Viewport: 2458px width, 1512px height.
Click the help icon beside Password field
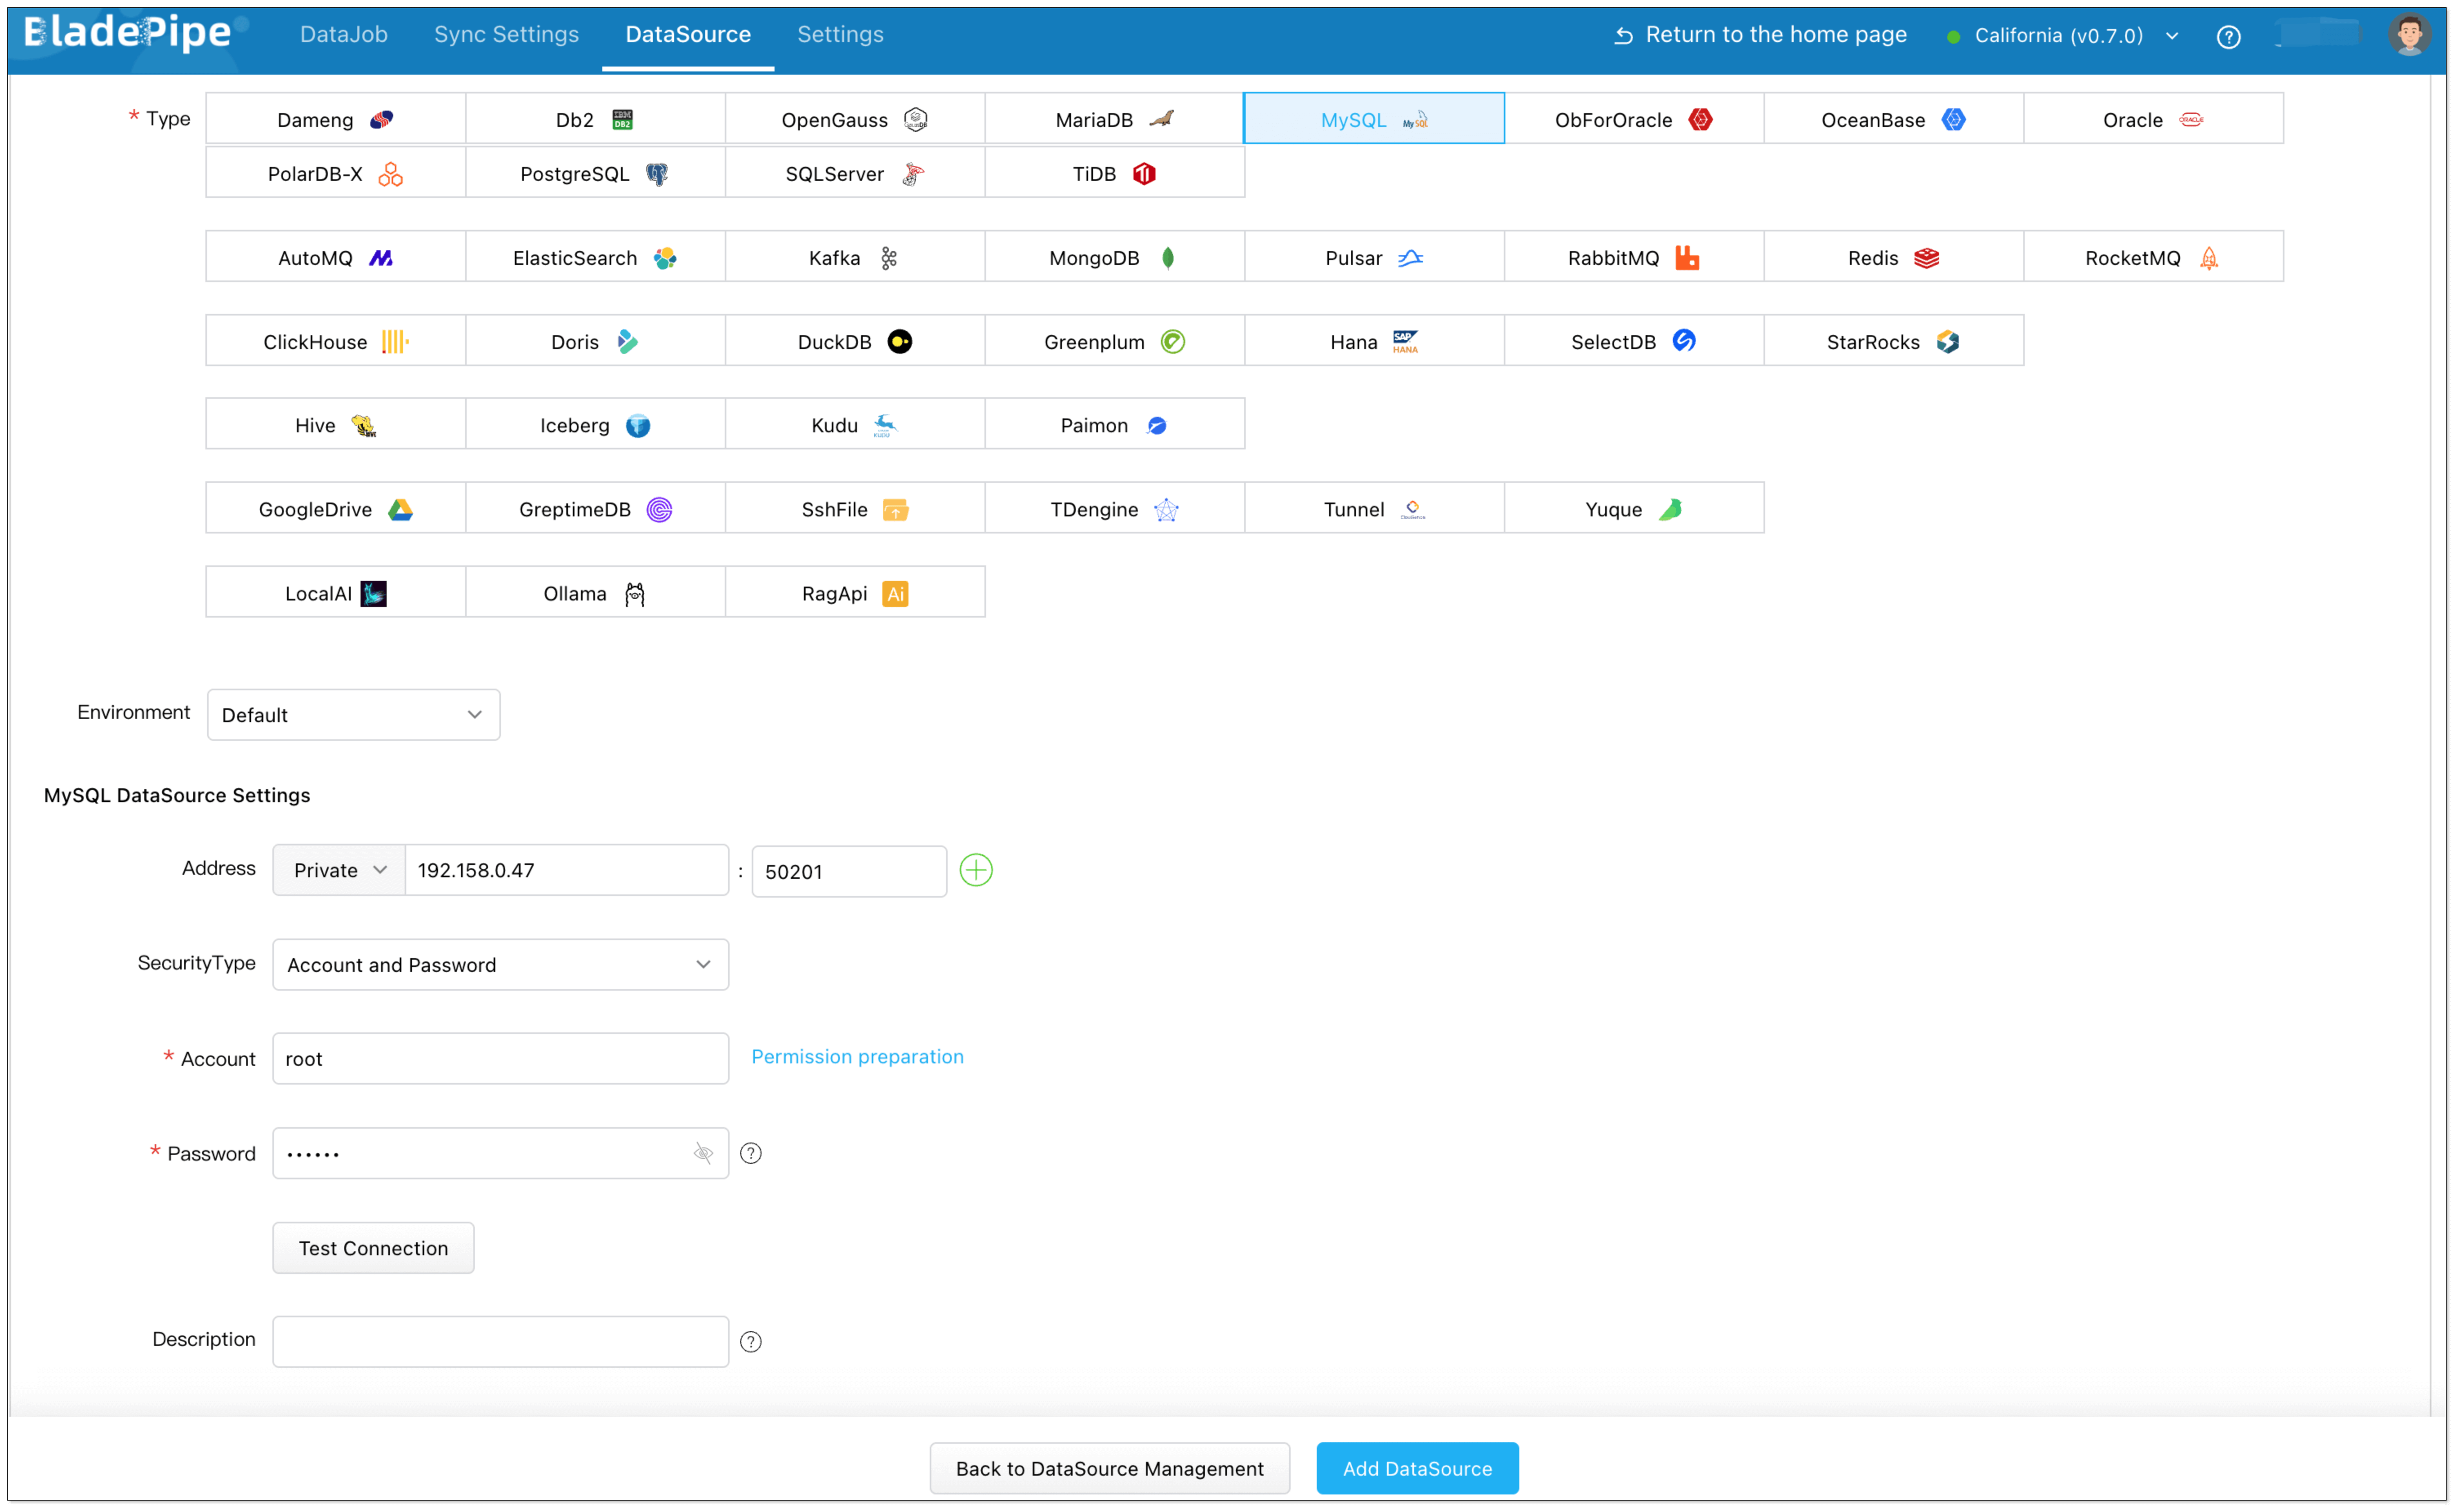[x=750, y=1153]
